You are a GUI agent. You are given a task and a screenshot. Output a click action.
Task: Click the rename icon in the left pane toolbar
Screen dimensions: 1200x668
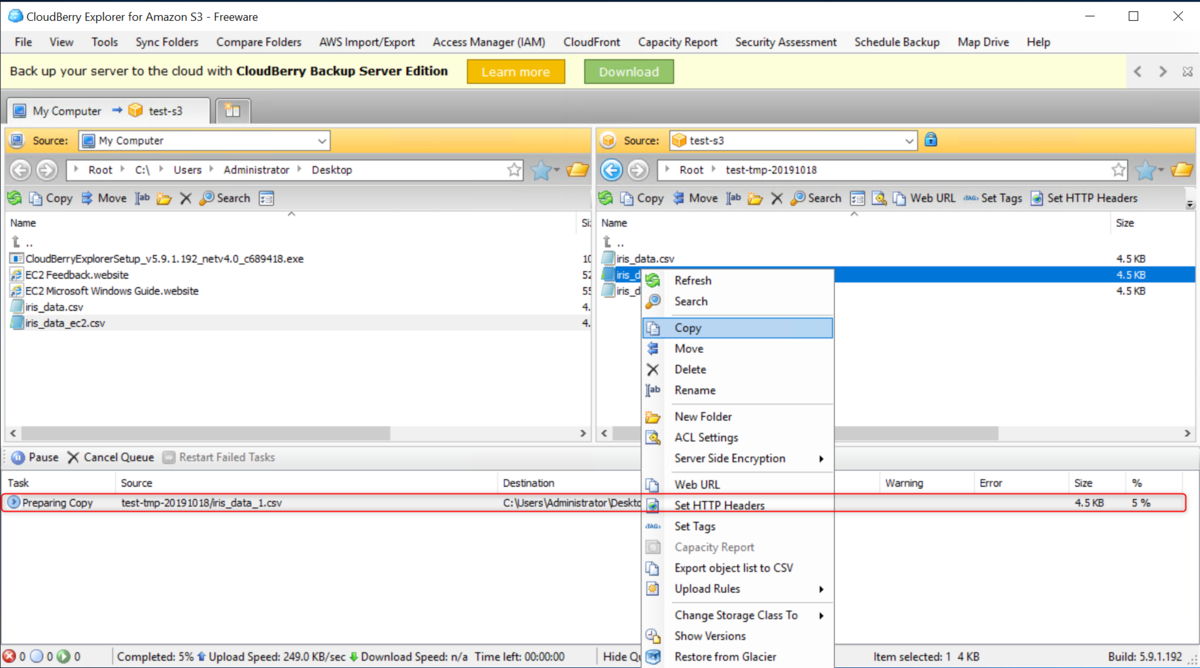click(x=143, y=198)
